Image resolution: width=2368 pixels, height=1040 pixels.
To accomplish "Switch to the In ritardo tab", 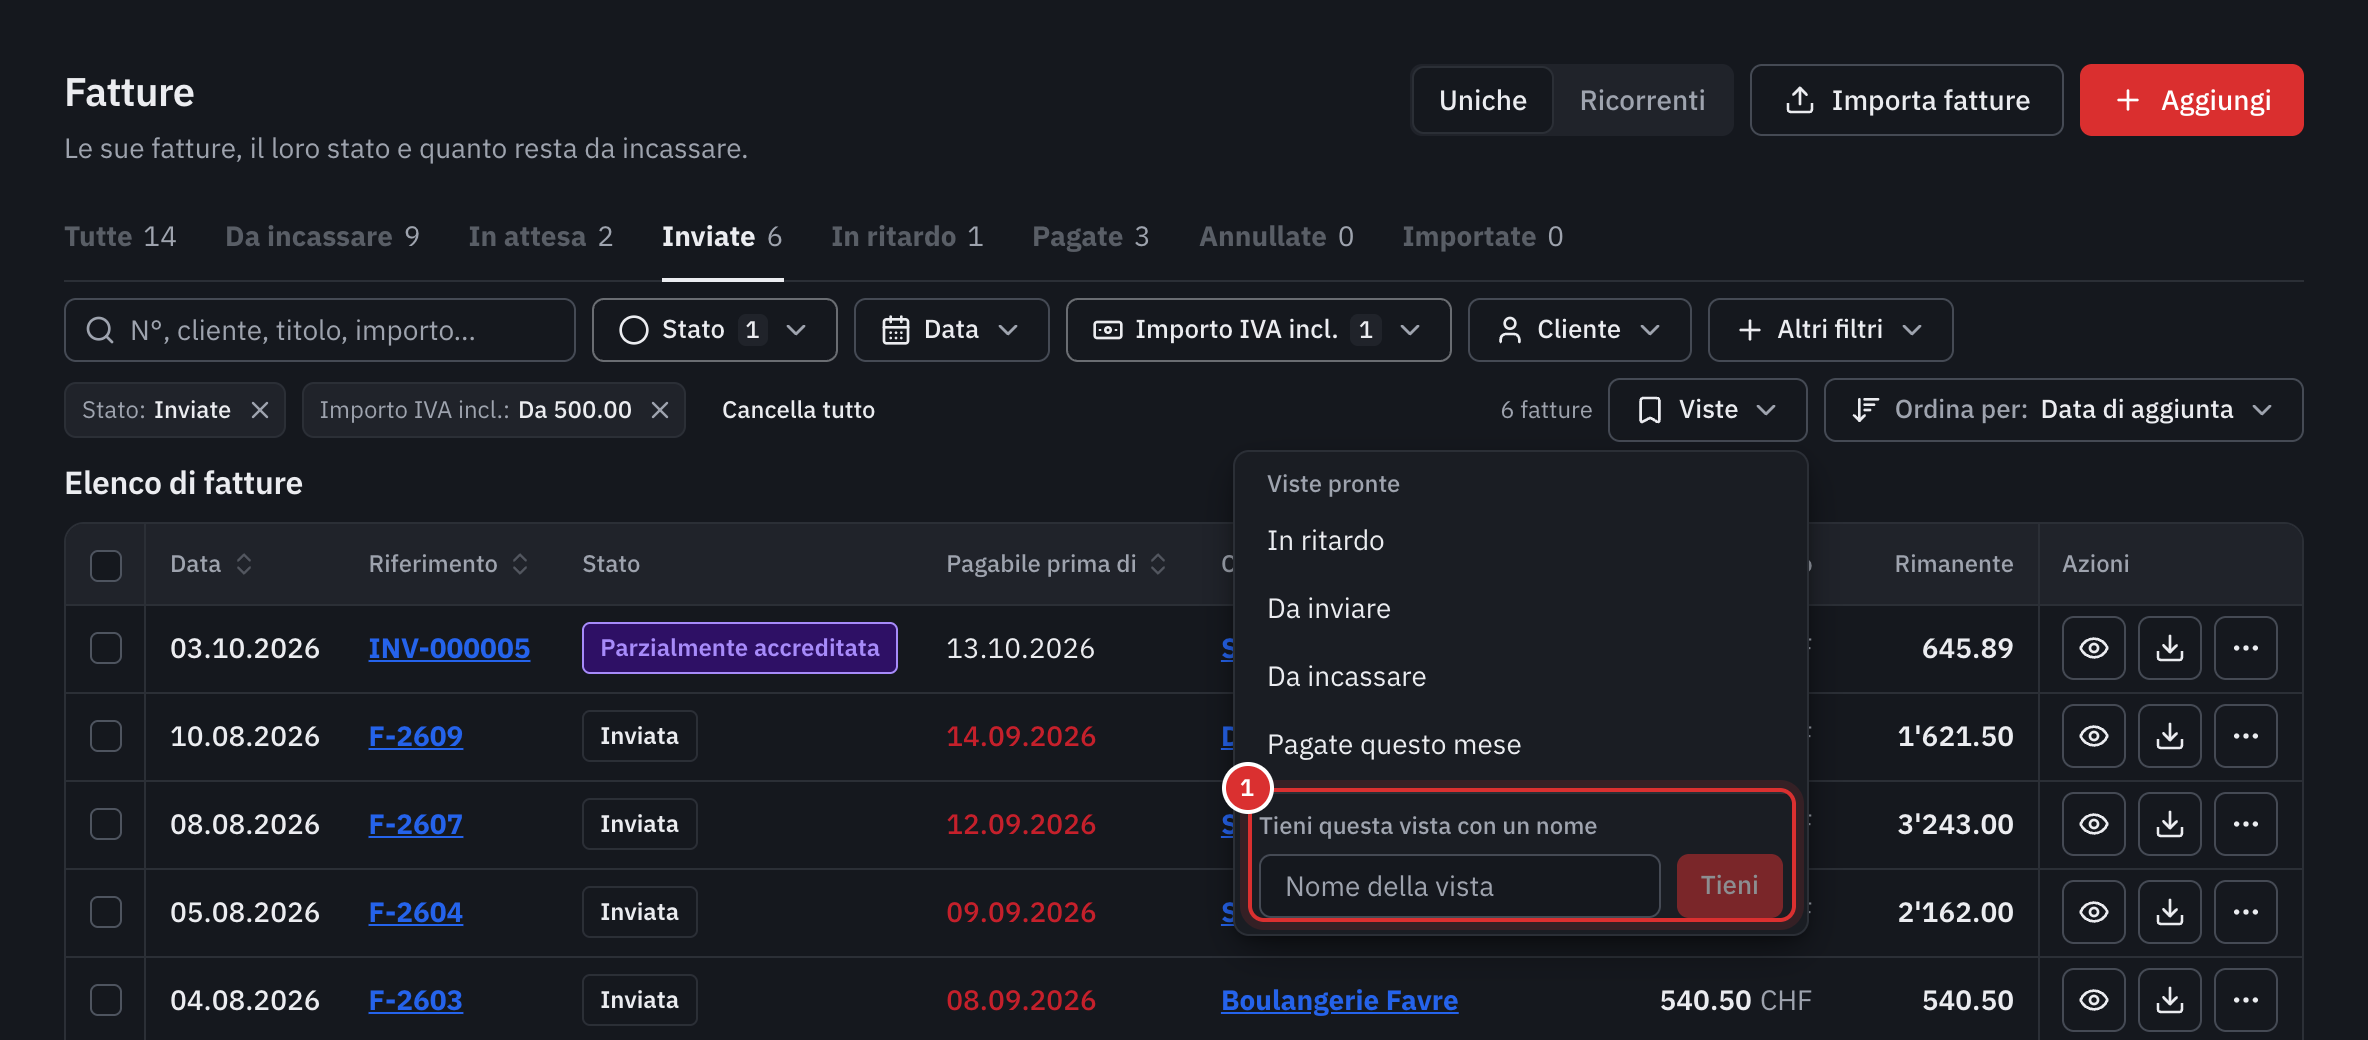I will tap(907, 237).
